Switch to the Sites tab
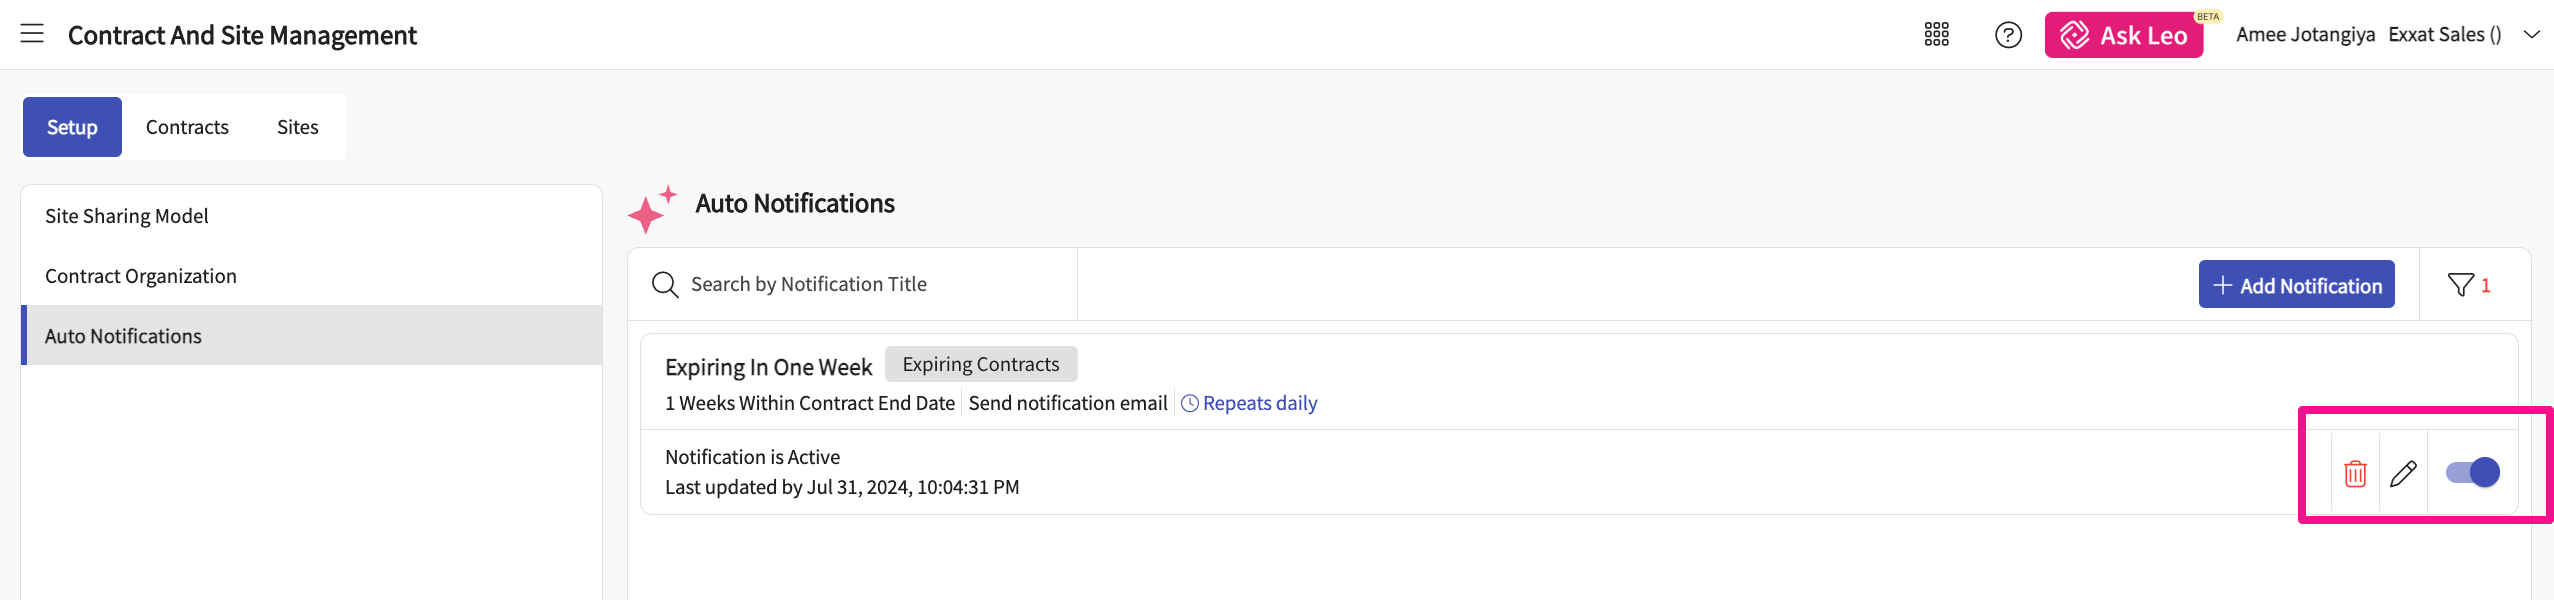 [297, 127]
